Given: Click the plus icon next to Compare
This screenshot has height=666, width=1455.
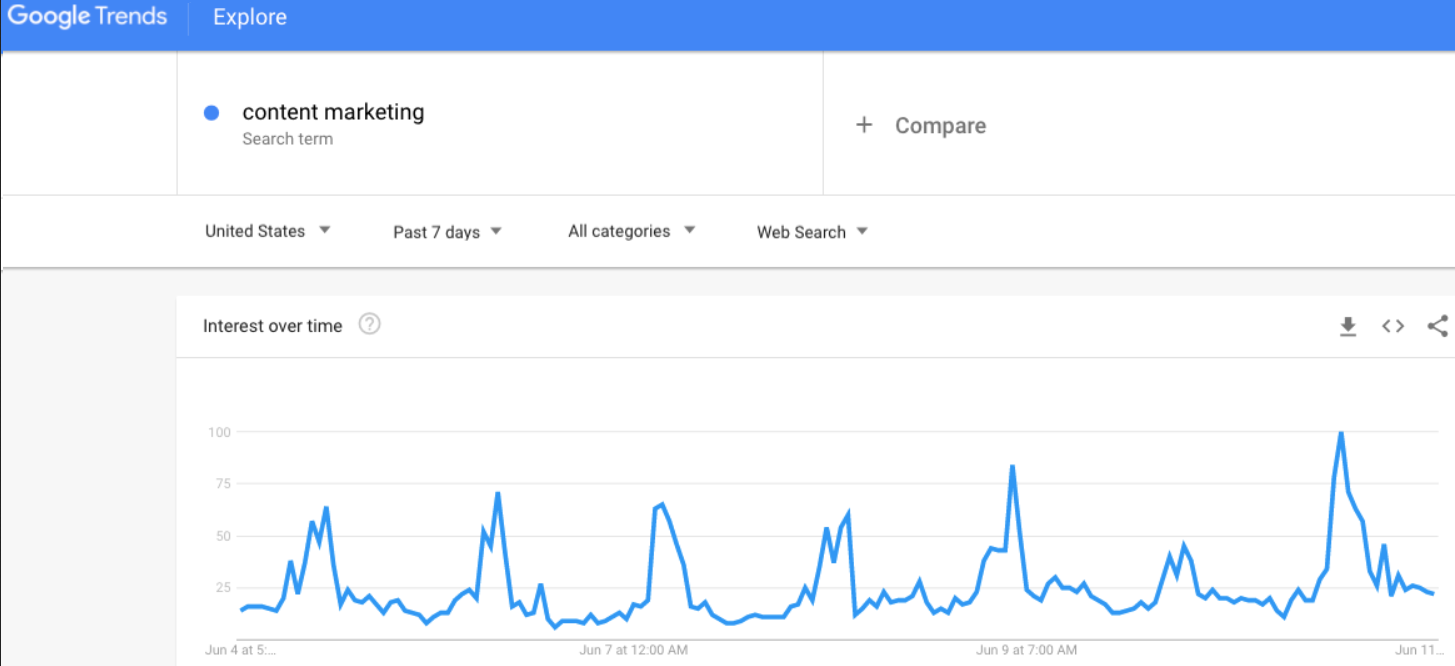Looking at the screenshot, I should (x=864, y=125).
